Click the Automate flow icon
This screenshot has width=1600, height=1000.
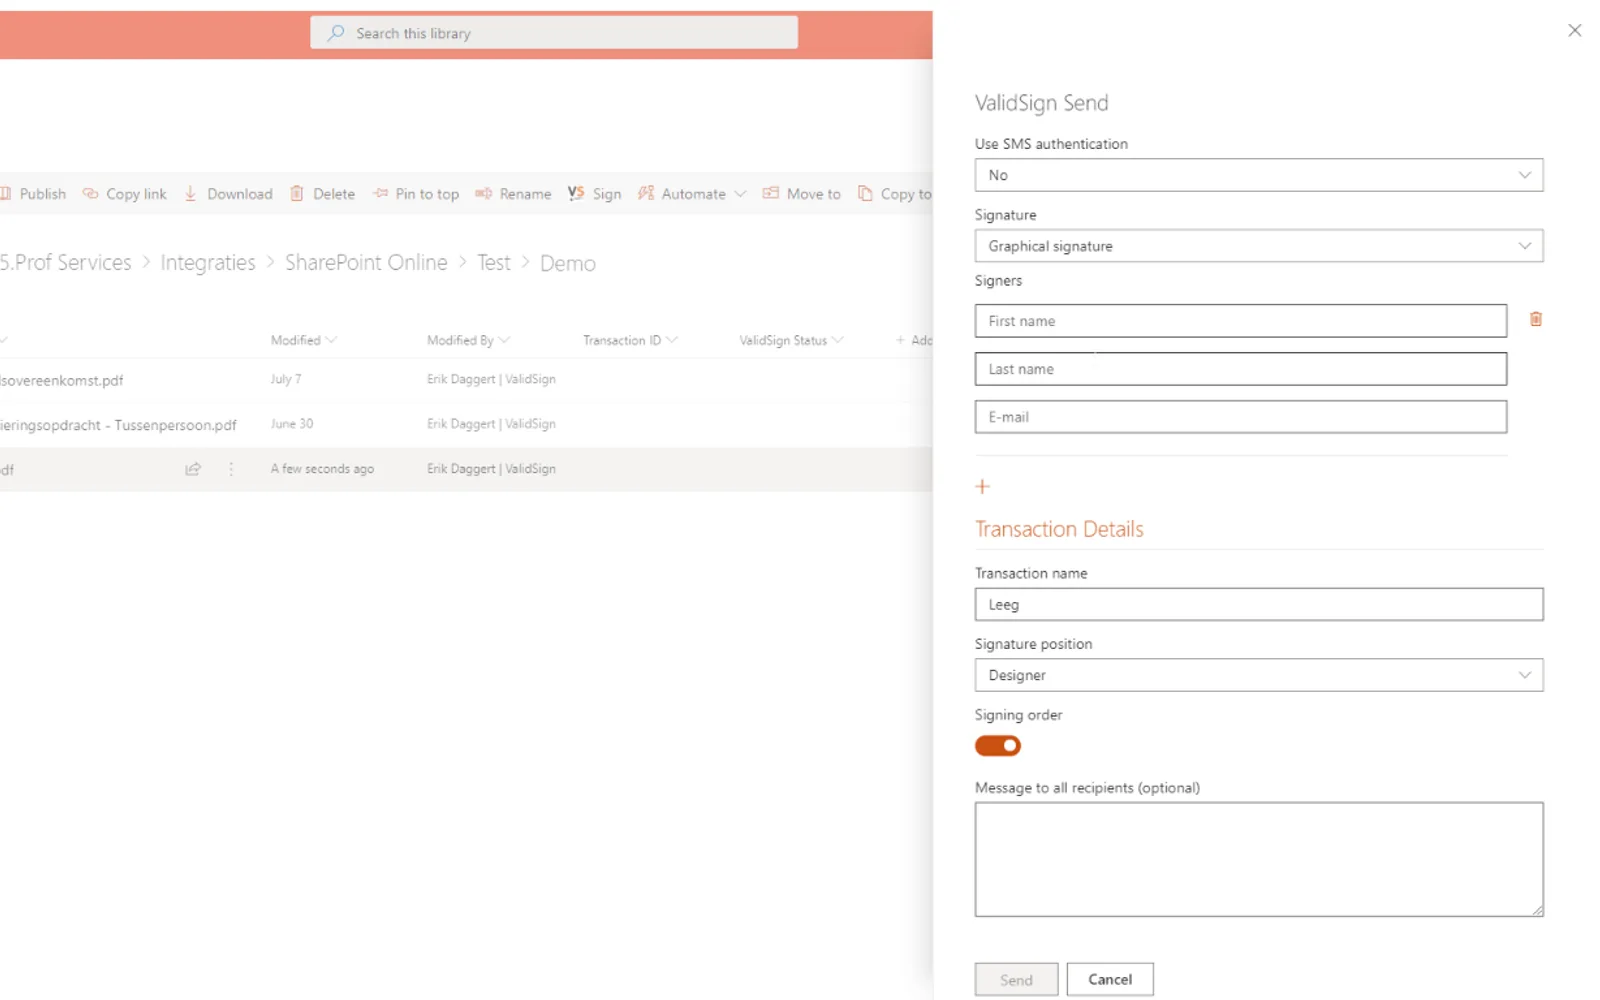646,193
